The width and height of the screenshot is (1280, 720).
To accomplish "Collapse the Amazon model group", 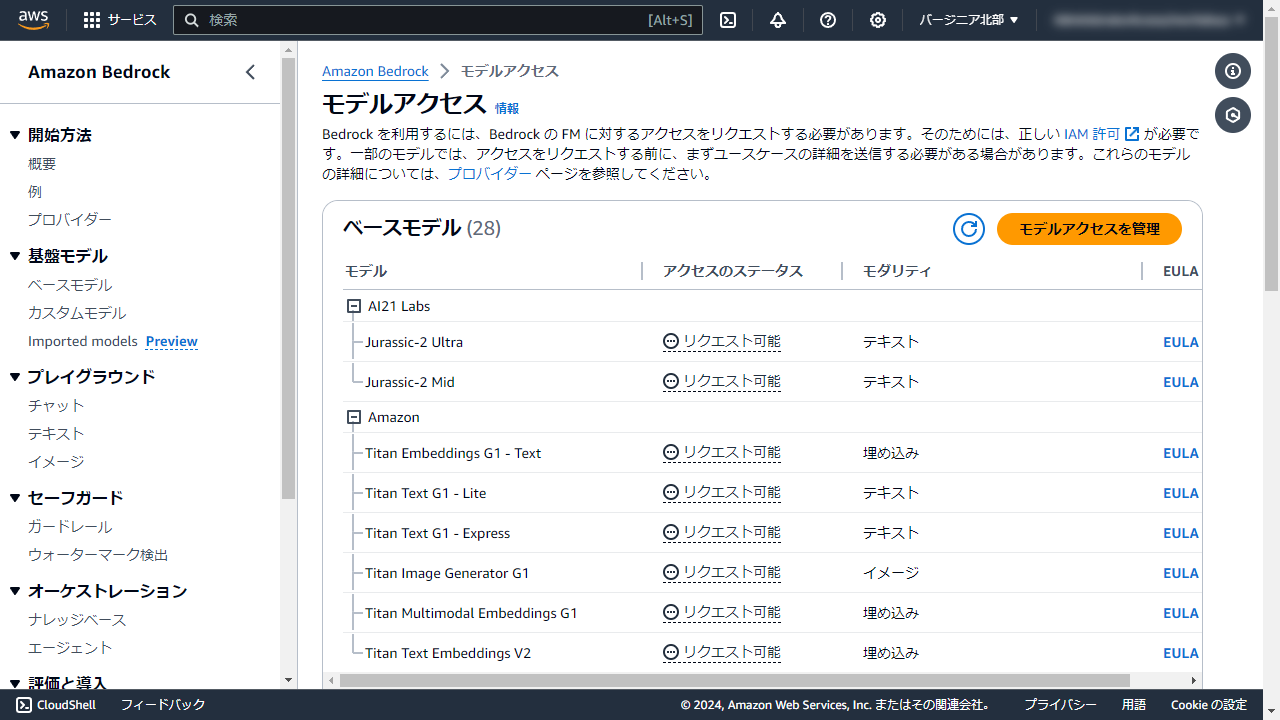I will pyautogui.click(x=353, y=417).
